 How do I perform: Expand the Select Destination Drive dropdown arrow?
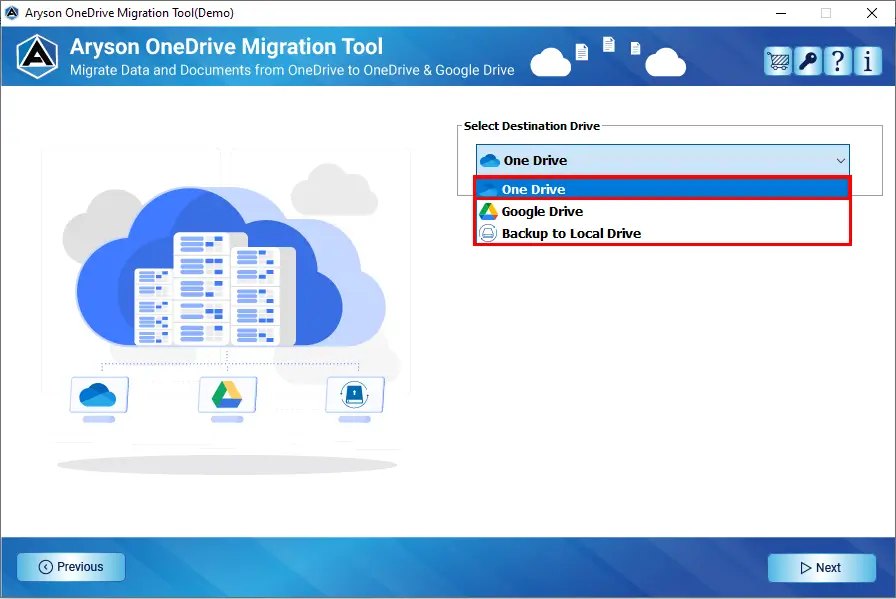tap(841, 161)
